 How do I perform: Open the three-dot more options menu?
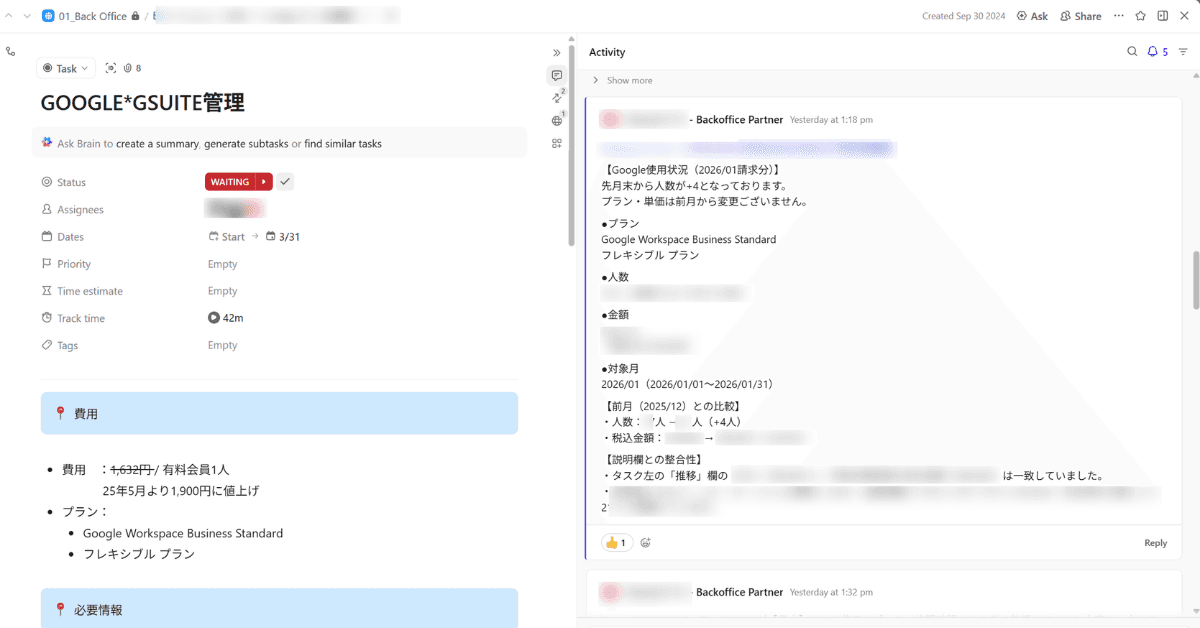[x=1118, y=16]
